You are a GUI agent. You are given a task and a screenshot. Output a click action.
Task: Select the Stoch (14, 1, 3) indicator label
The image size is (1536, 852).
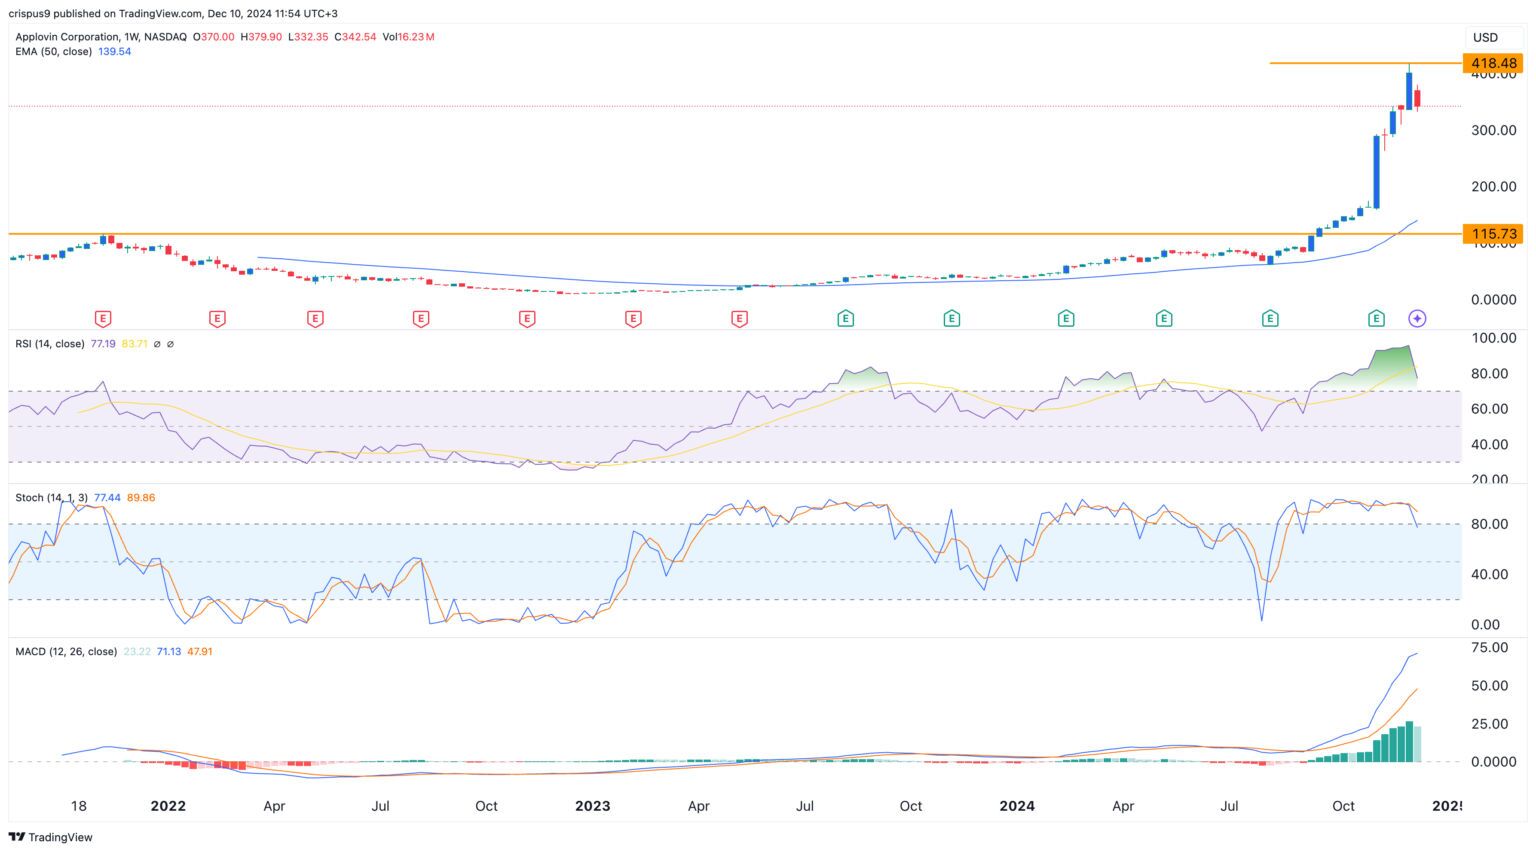(52, 498)
